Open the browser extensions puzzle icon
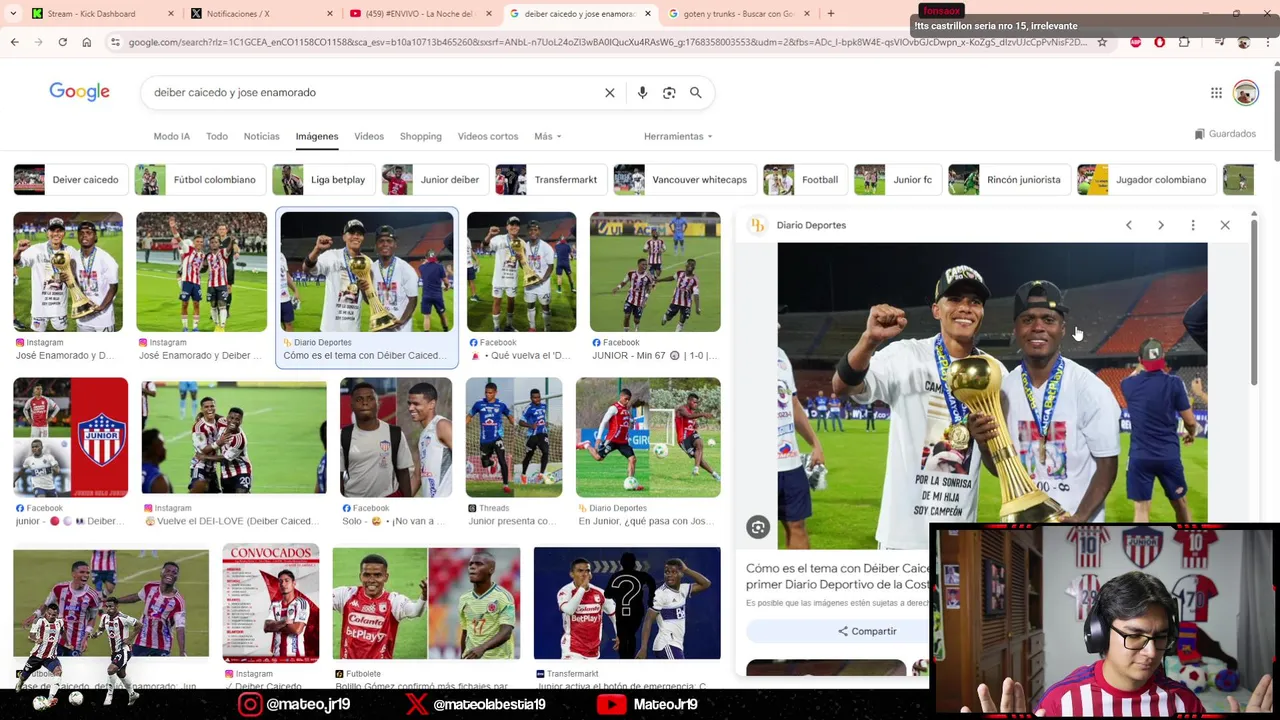 point(1184,42)
